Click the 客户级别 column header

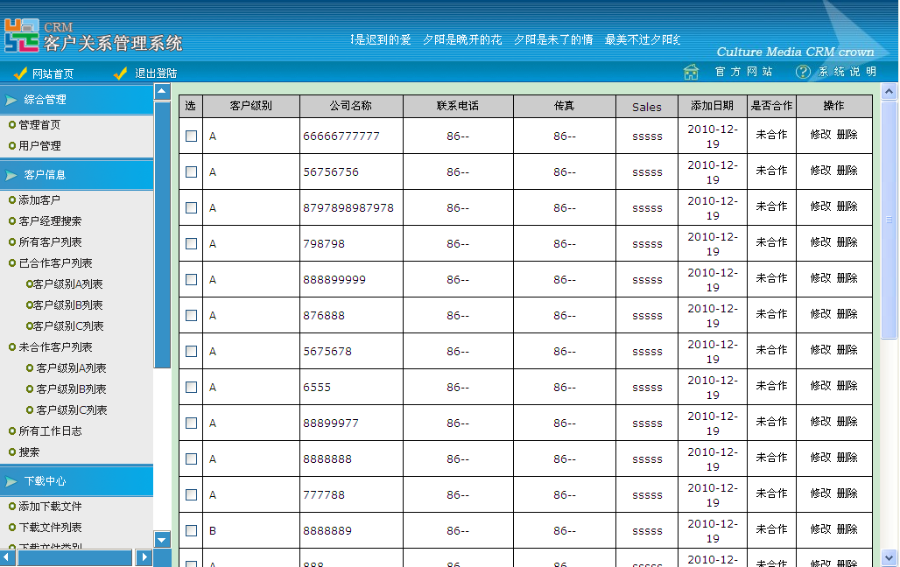click(x=251, y=106)
